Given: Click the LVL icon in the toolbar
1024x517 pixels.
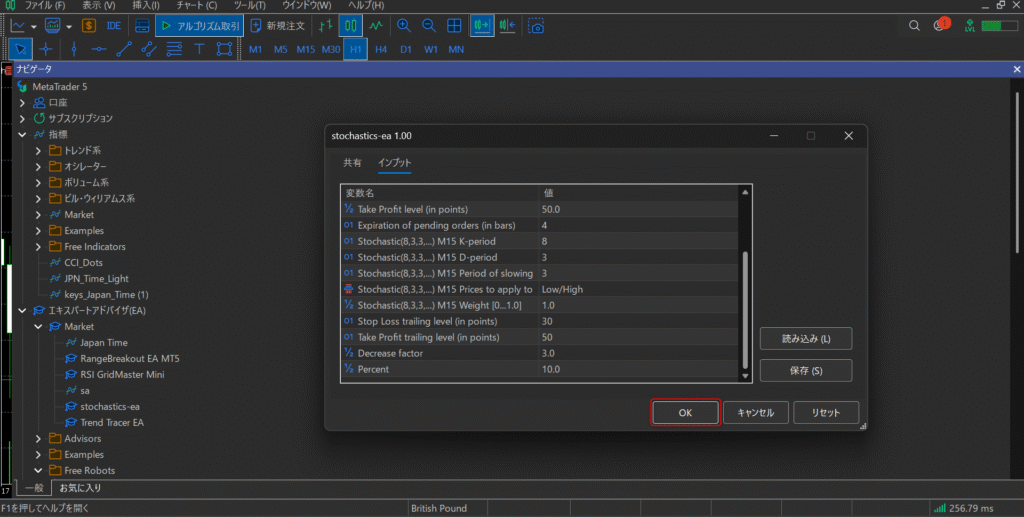Looking at the screenshot, I should pos(970,26).
